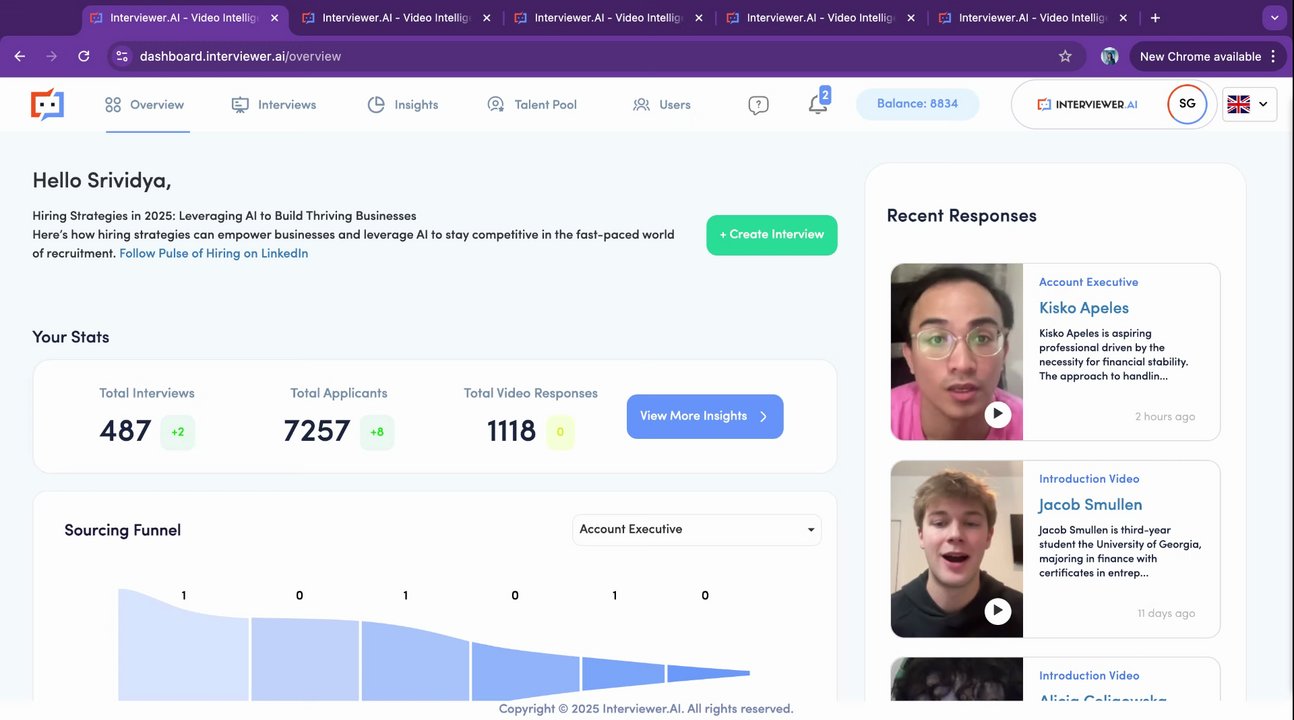Open a new browser tab

(x=1155, y=18)
